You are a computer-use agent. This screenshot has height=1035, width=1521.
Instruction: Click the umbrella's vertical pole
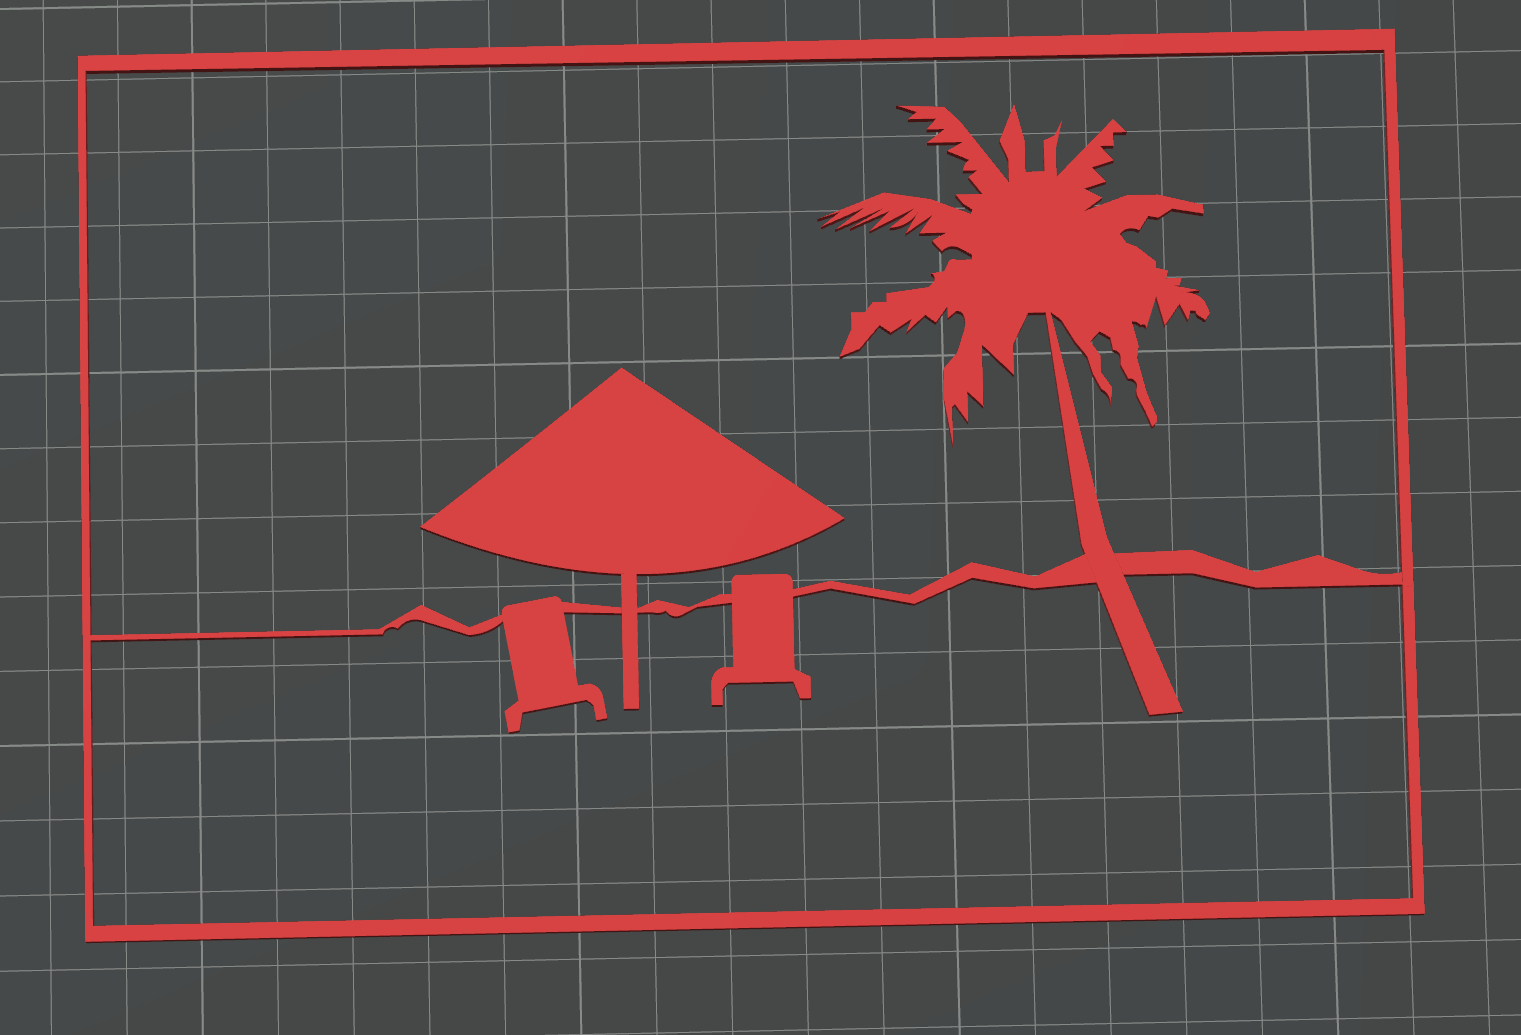[630, 650]
